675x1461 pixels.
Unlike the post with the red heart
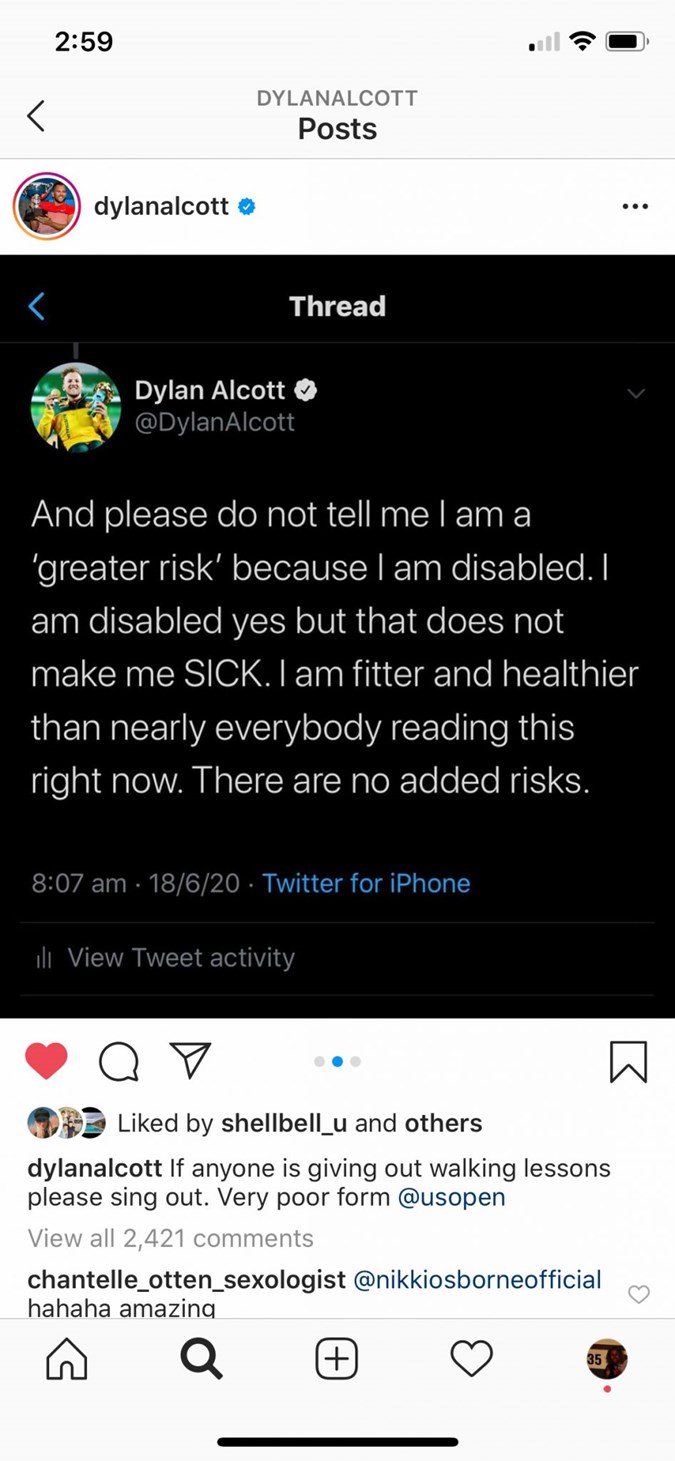(x=46, y=1061)
